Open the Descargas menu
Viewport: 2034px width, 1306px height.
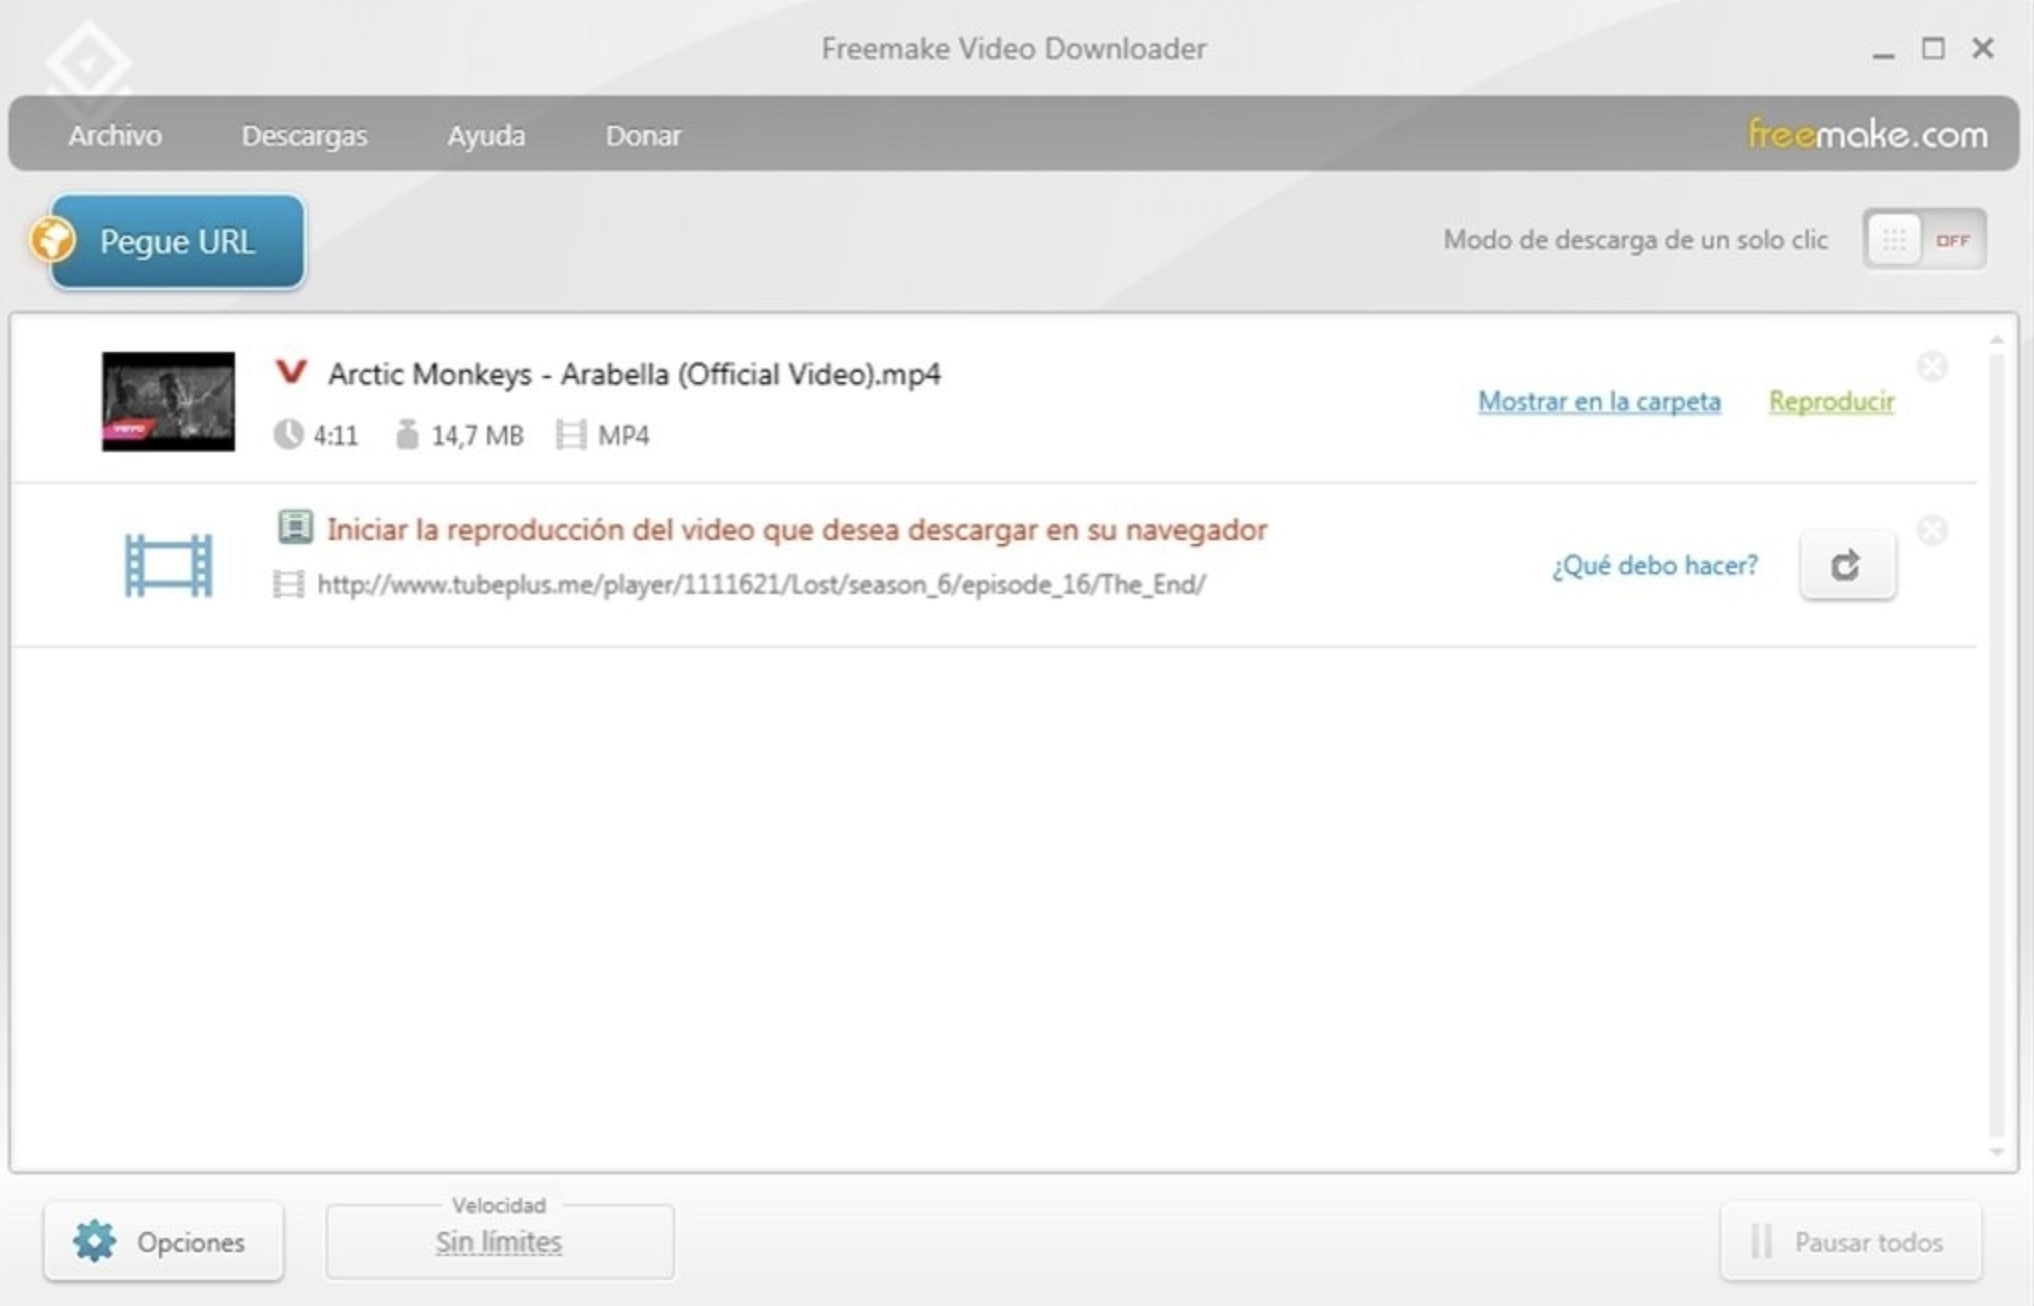click(x=304, y=135)
